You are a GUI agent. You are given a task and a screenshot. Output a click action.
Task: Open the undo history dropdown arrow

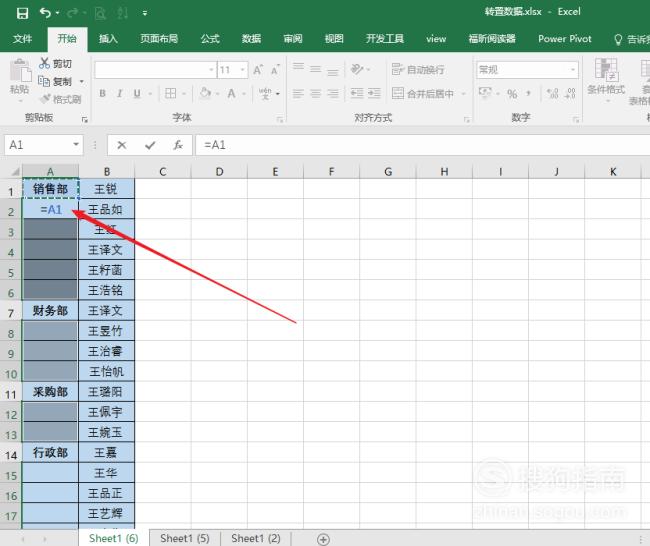click(57, 13)
